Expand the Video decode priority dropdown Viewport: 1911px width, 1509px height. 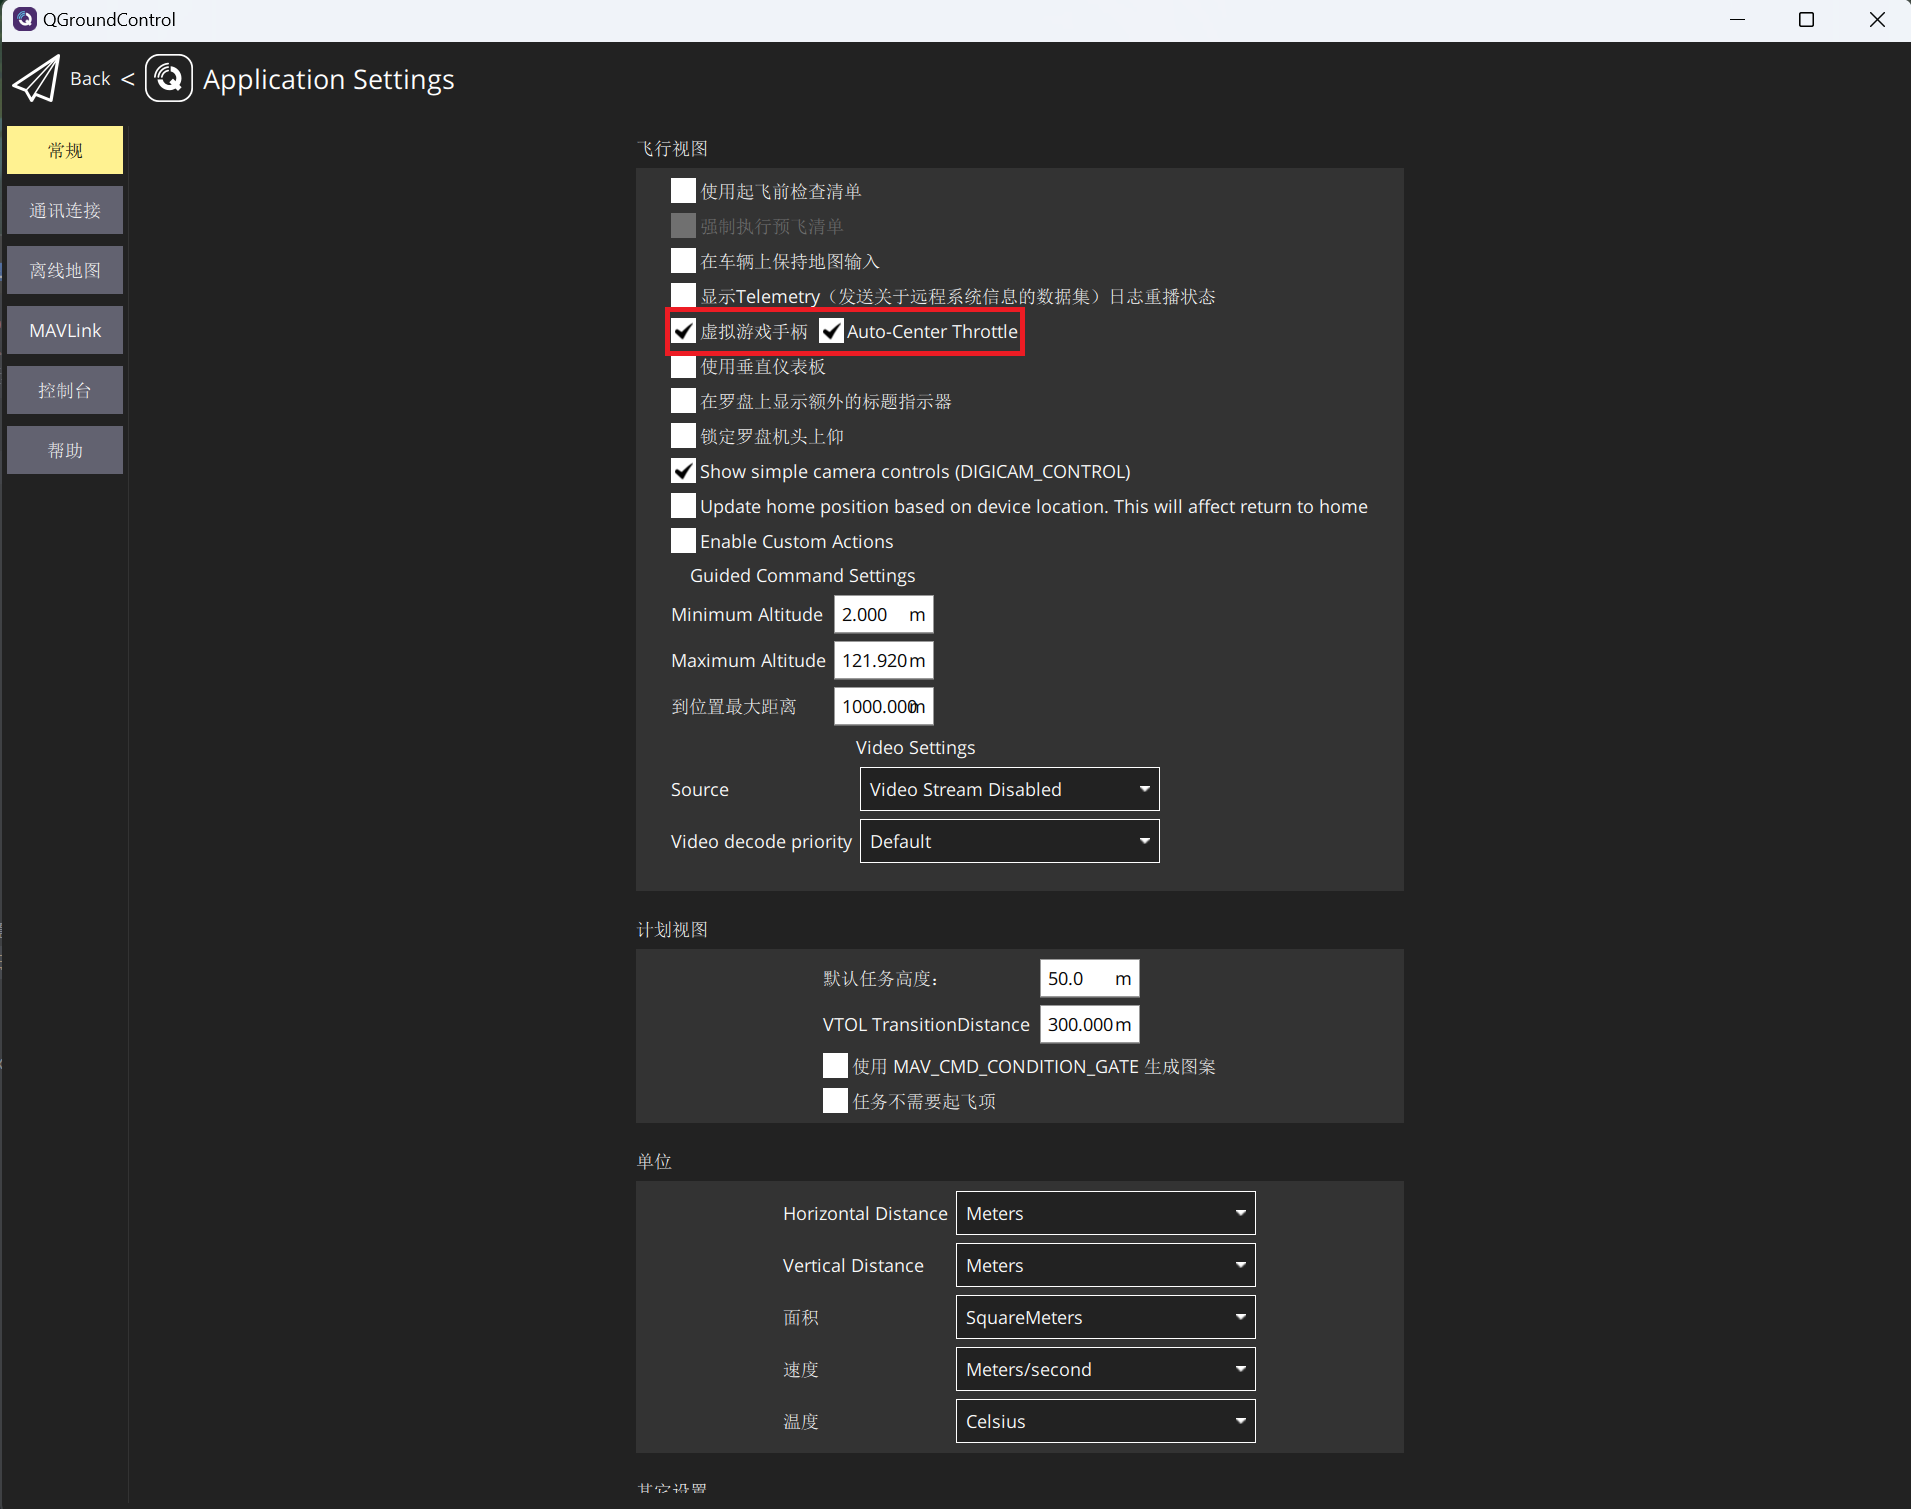click(x=1009, y=841)
